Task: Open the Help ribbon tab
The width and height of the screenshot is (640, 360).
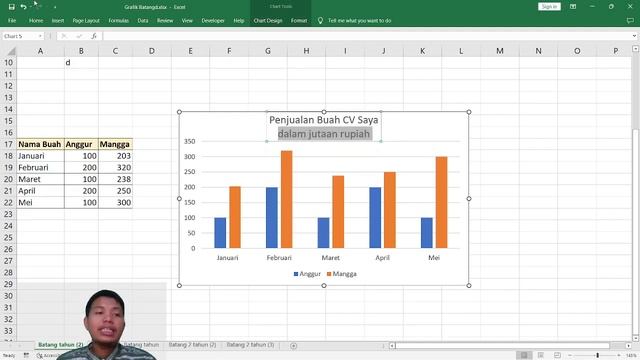Action: pyautogui.click(x=239, y=20)
